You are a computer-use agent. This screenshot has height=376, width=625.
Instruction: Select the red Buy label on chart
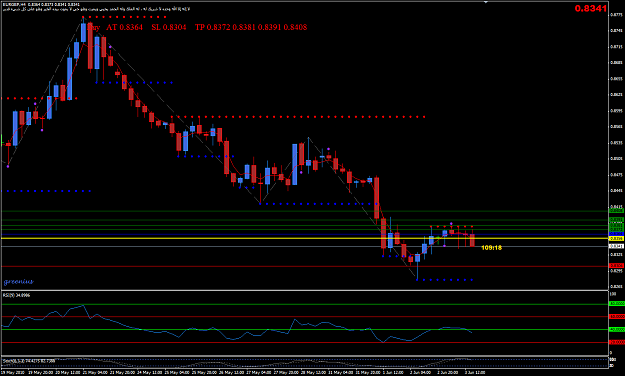94,27
